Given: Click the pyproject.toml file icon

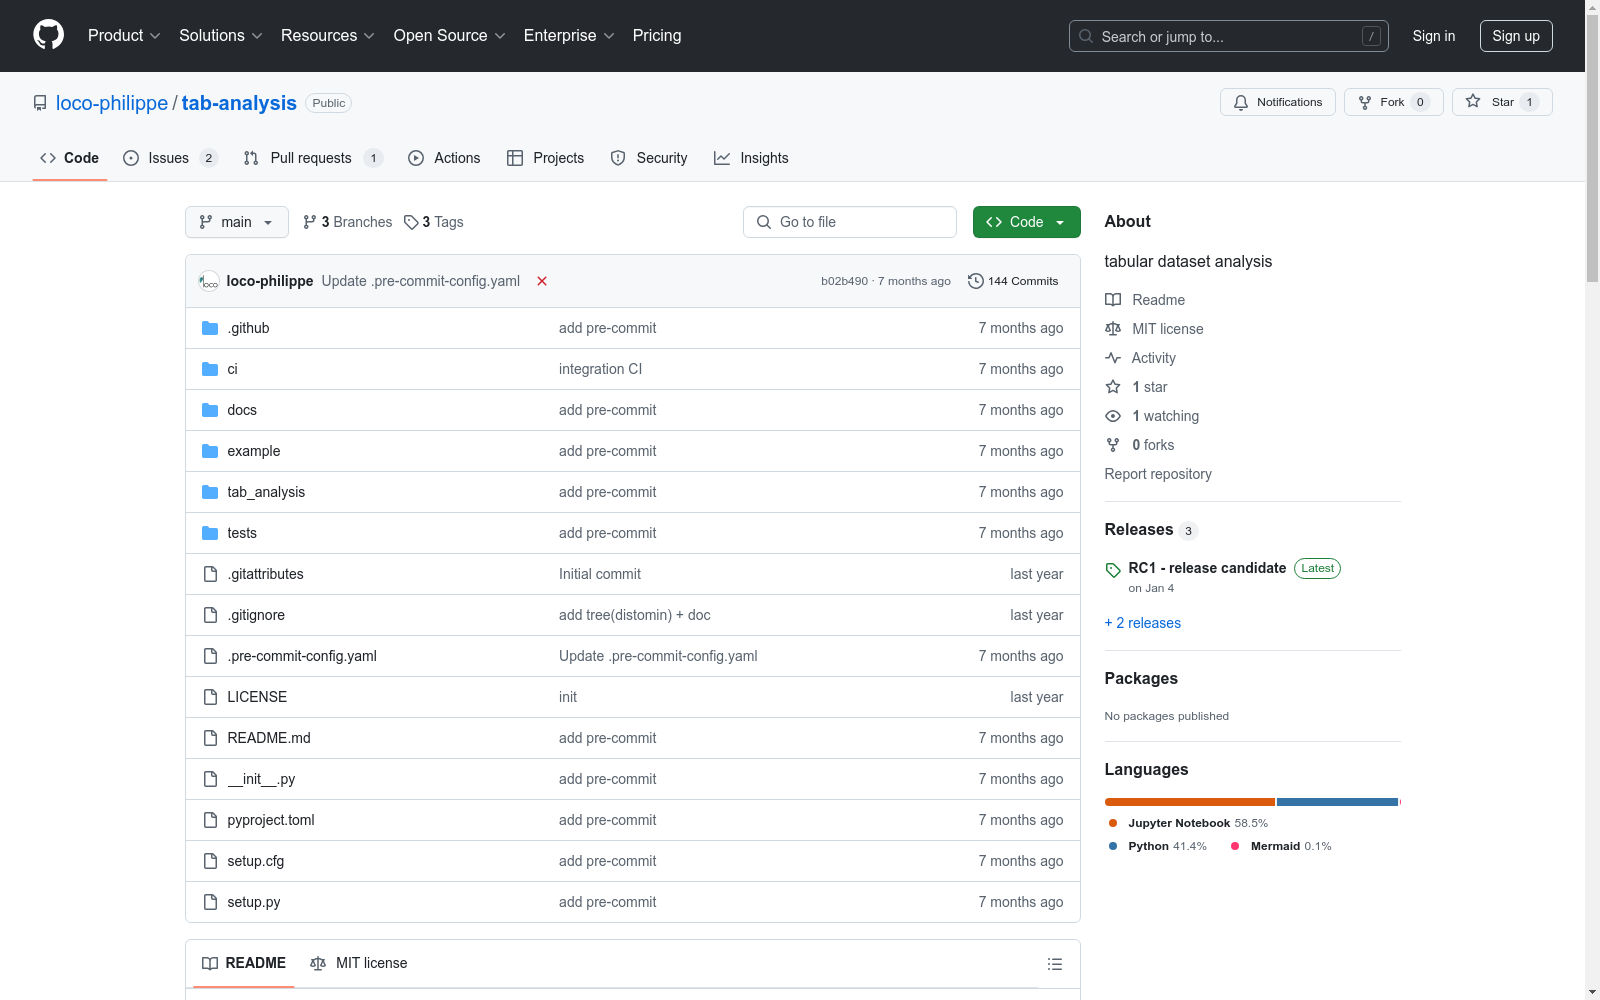Looking at the screenshot, I should (210, 820).
